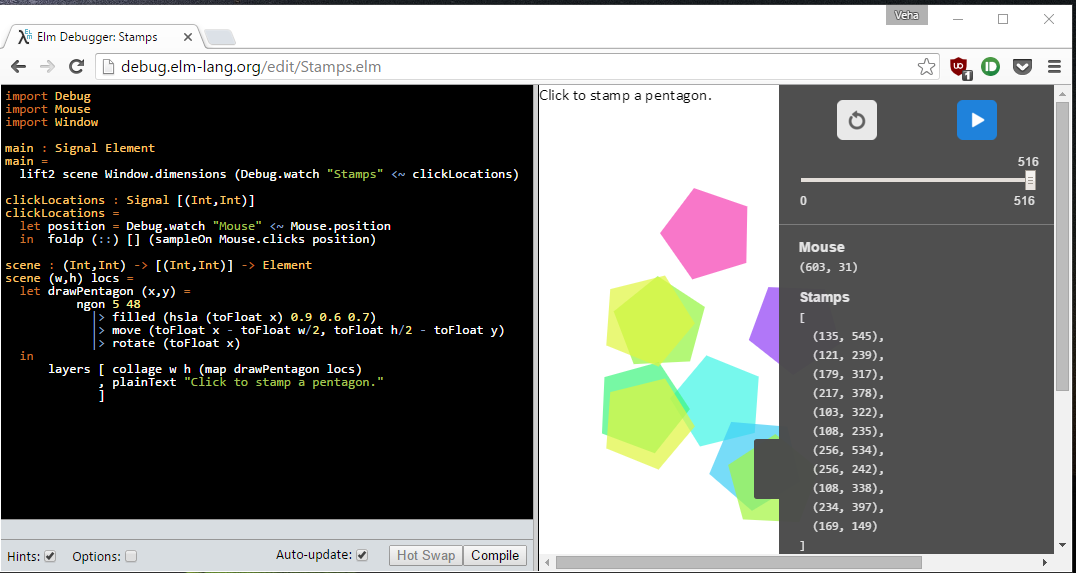Click the horizontal scrollbar left arrow

[547, 563]
